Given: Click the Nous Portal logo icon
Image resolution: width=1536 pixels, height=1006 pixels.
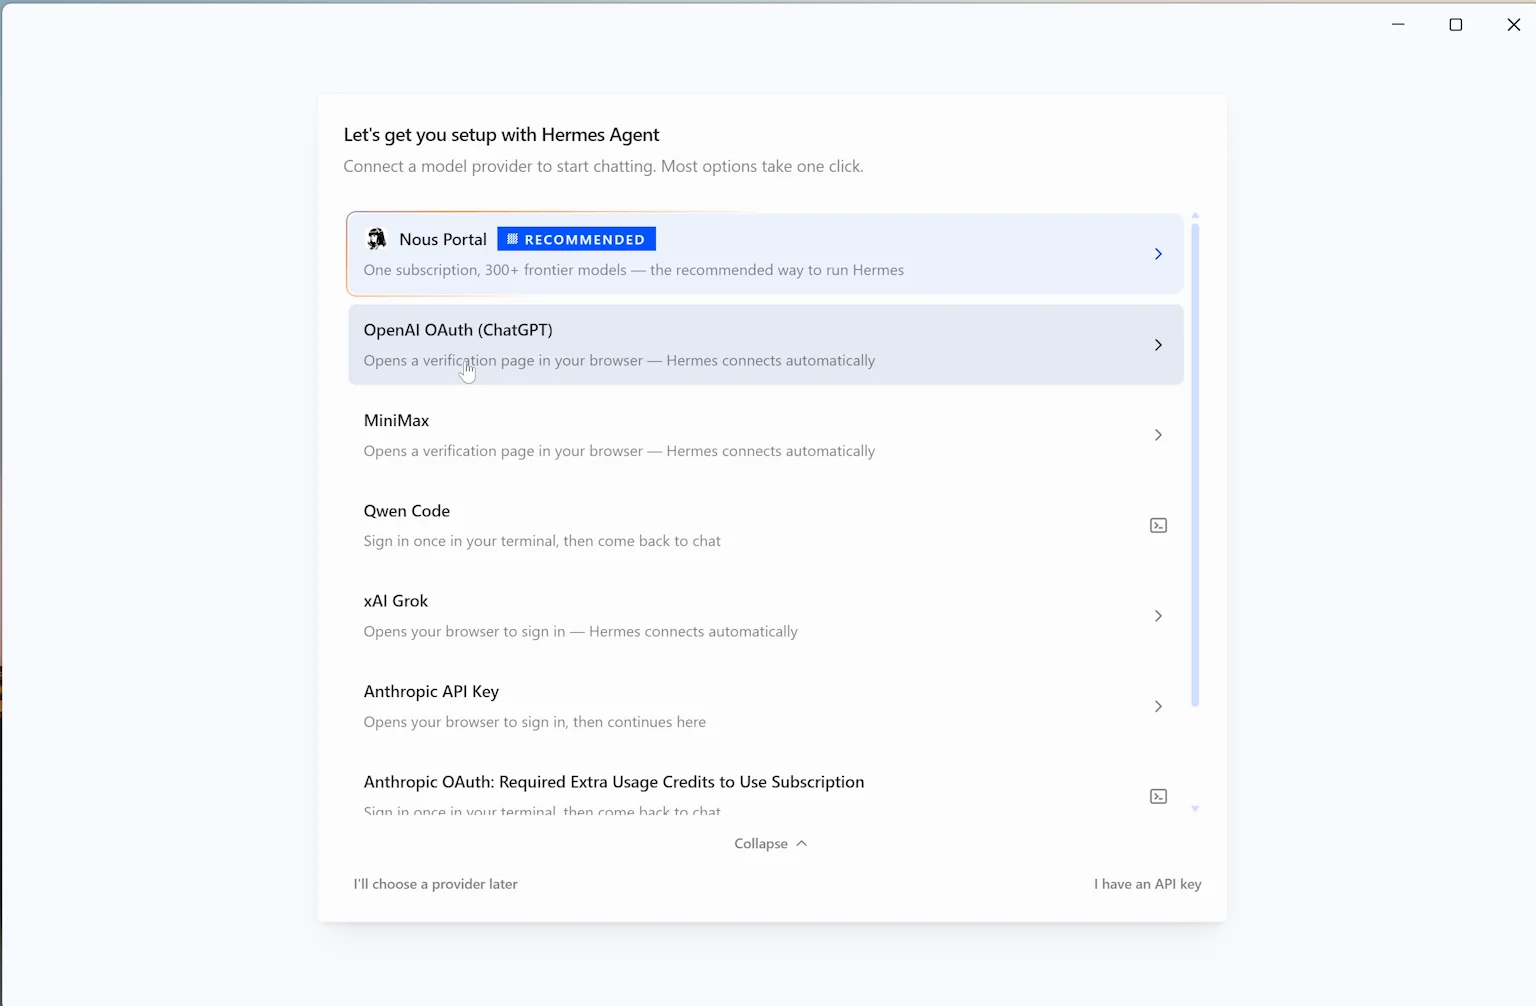Looking at the screenshot, I should (x=376, y=239).
